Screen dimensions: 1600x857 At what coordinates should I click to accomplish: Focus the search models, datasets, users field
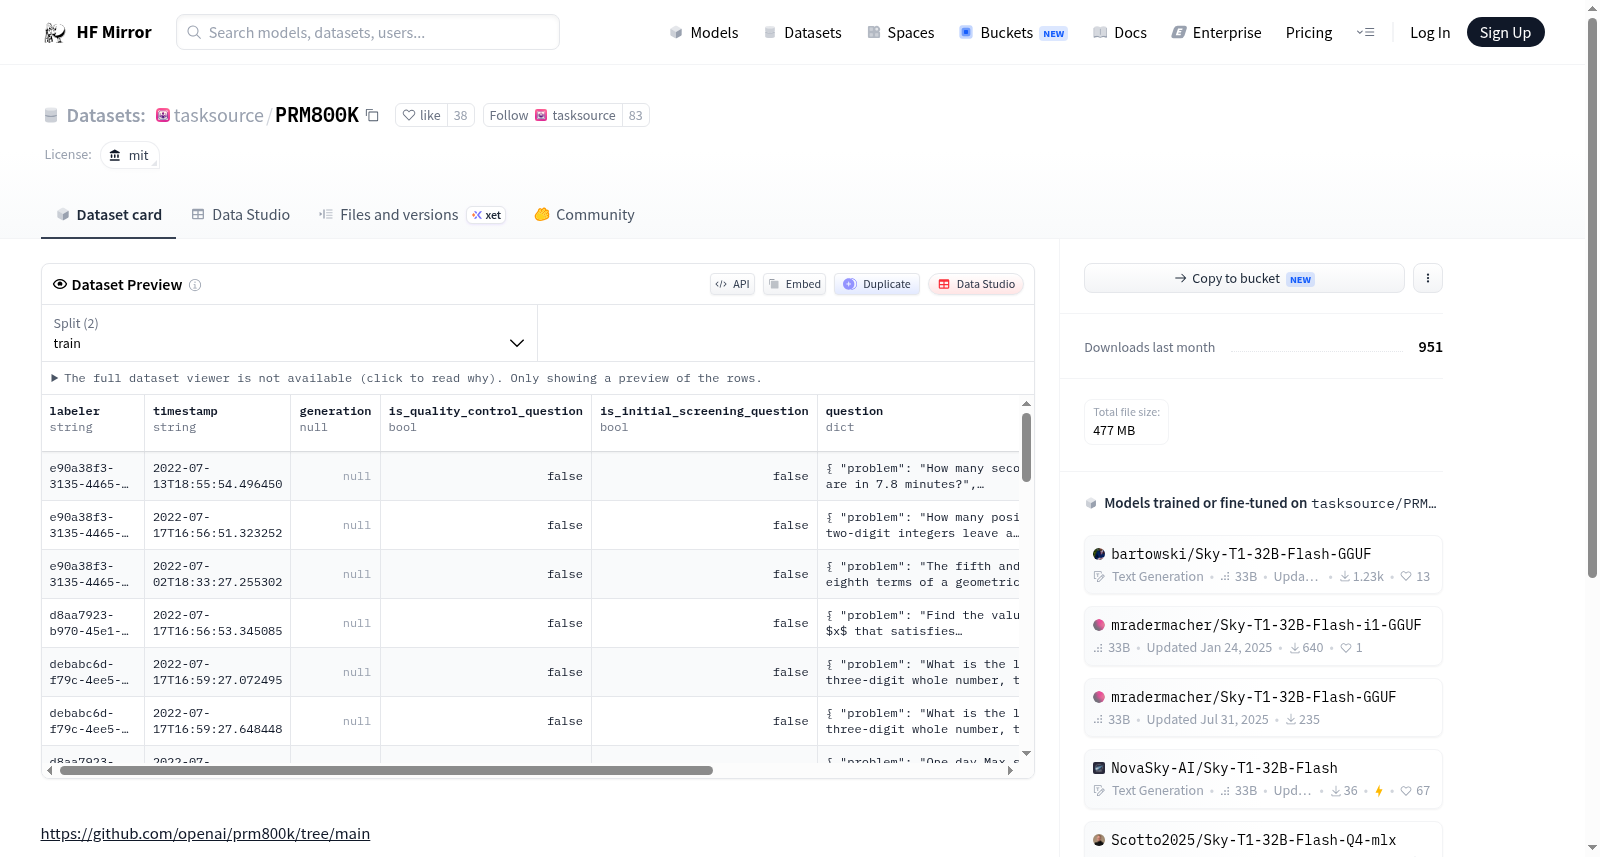(368, 32)
